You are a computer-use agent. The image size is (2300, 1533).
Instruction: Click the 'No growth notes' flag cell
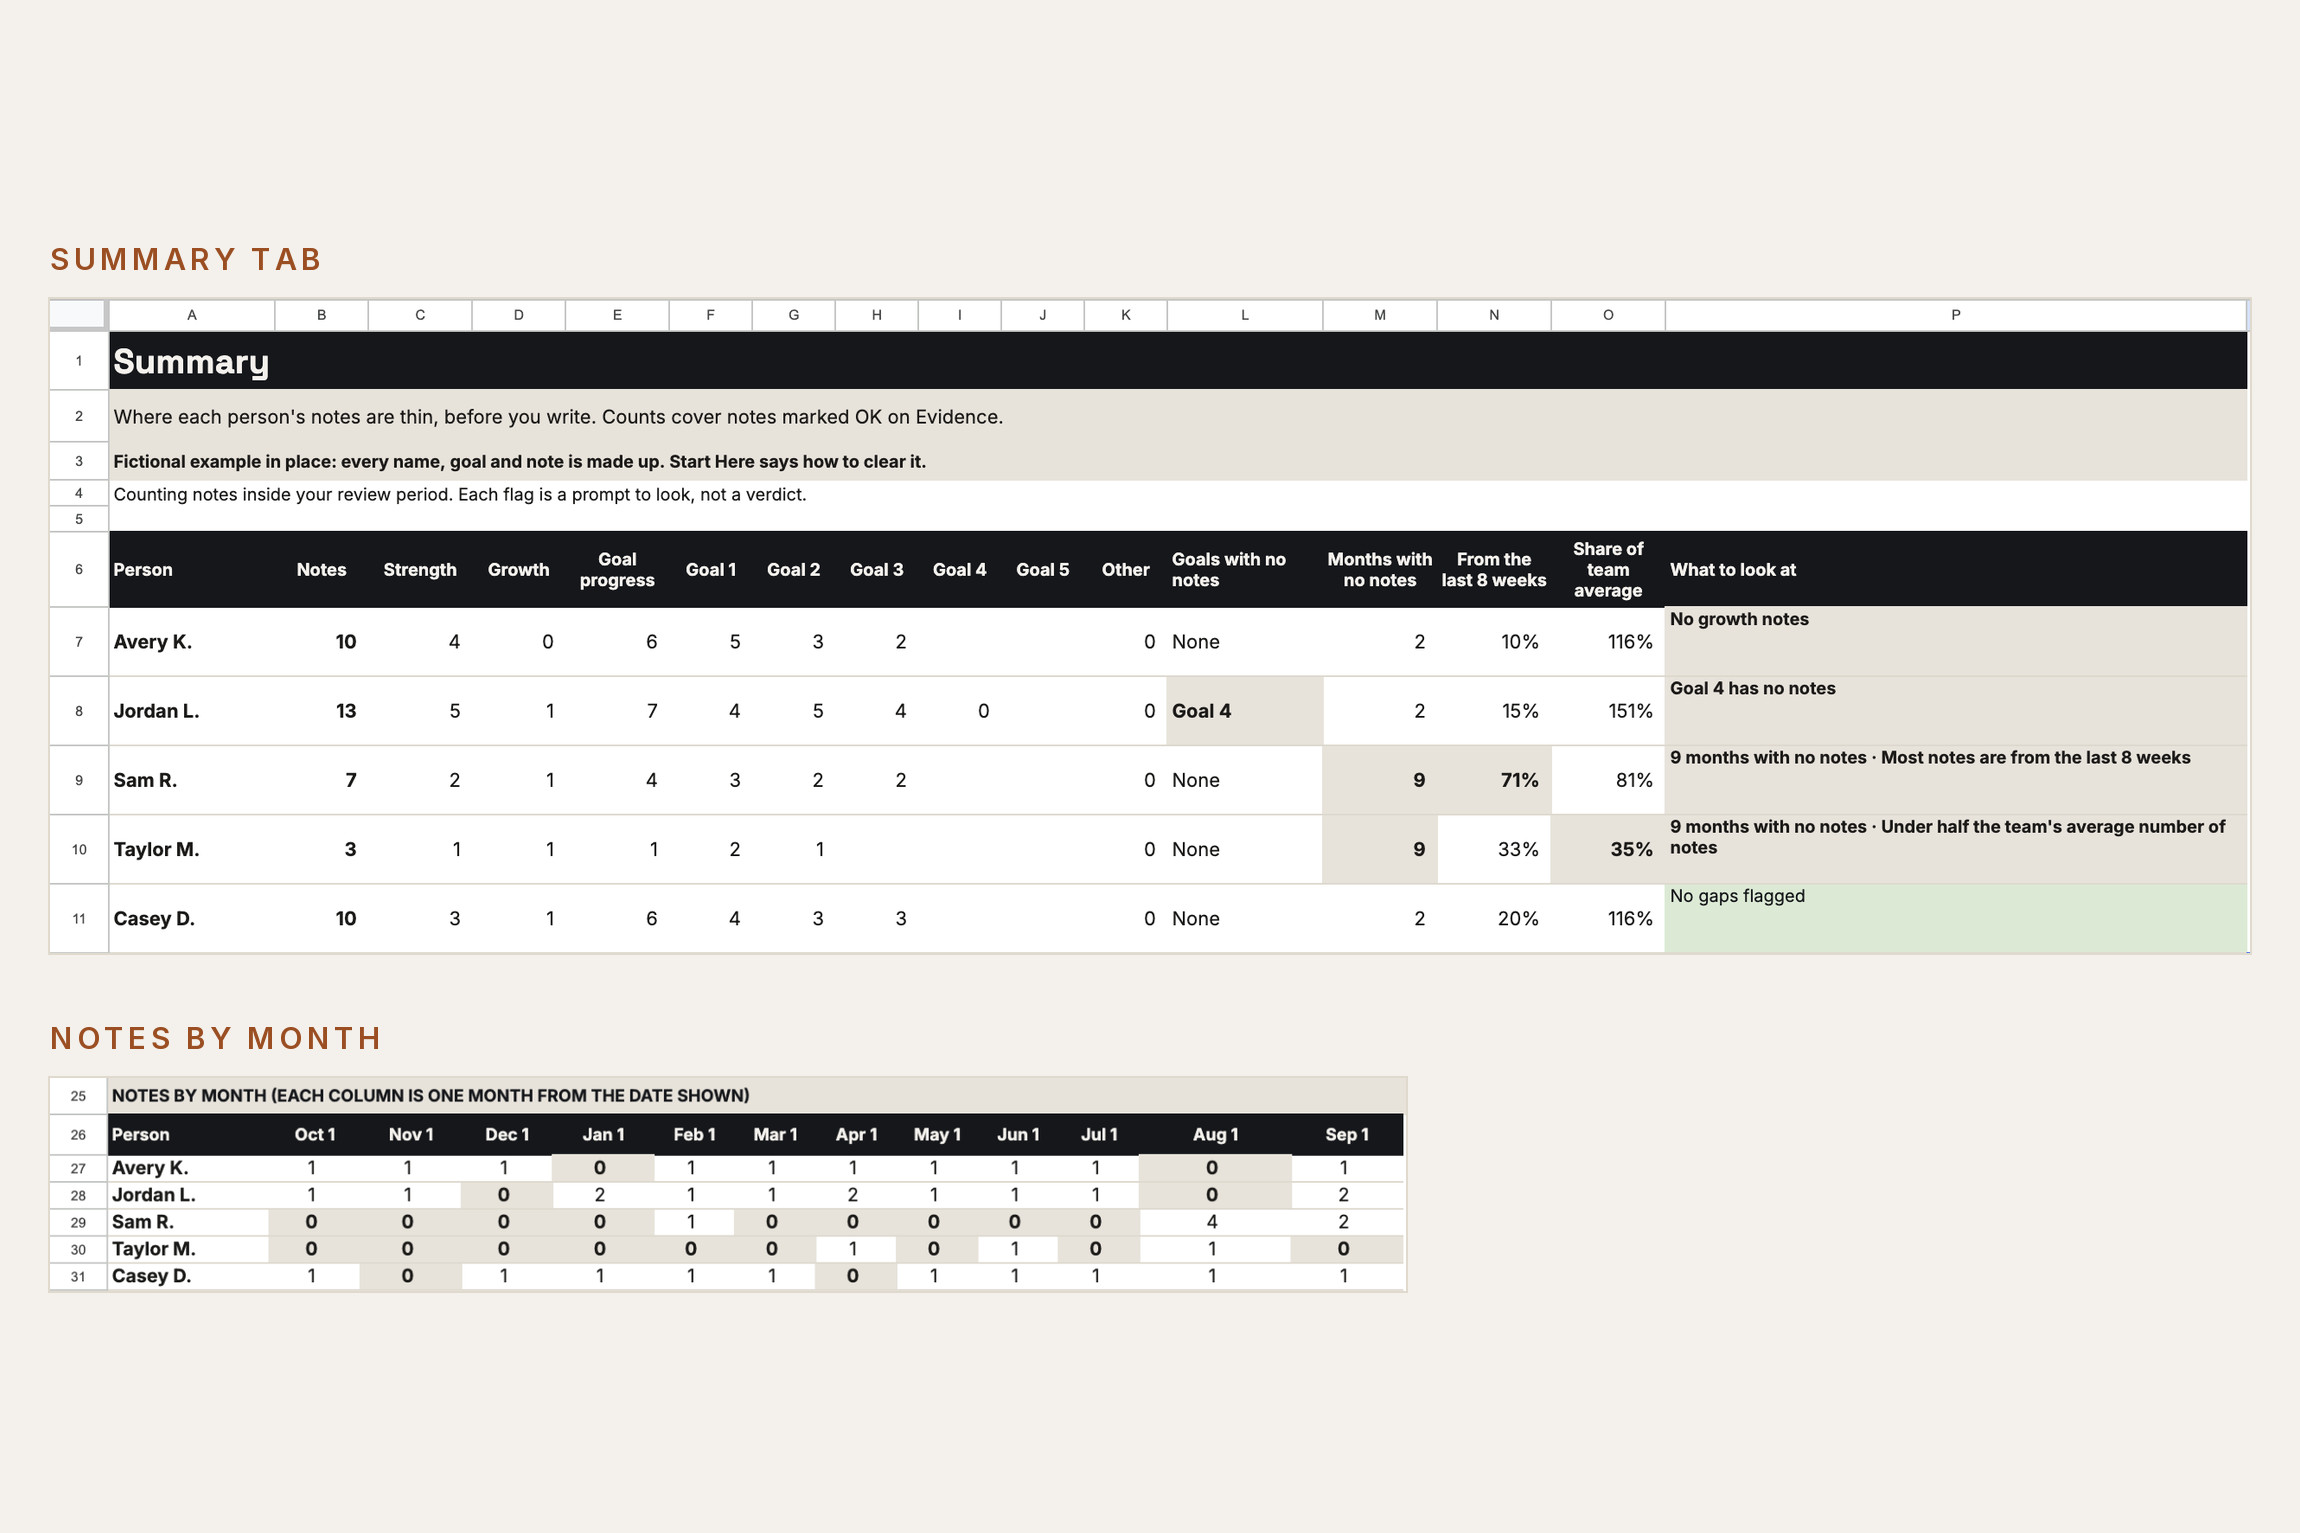click(x=1955, y=642)
